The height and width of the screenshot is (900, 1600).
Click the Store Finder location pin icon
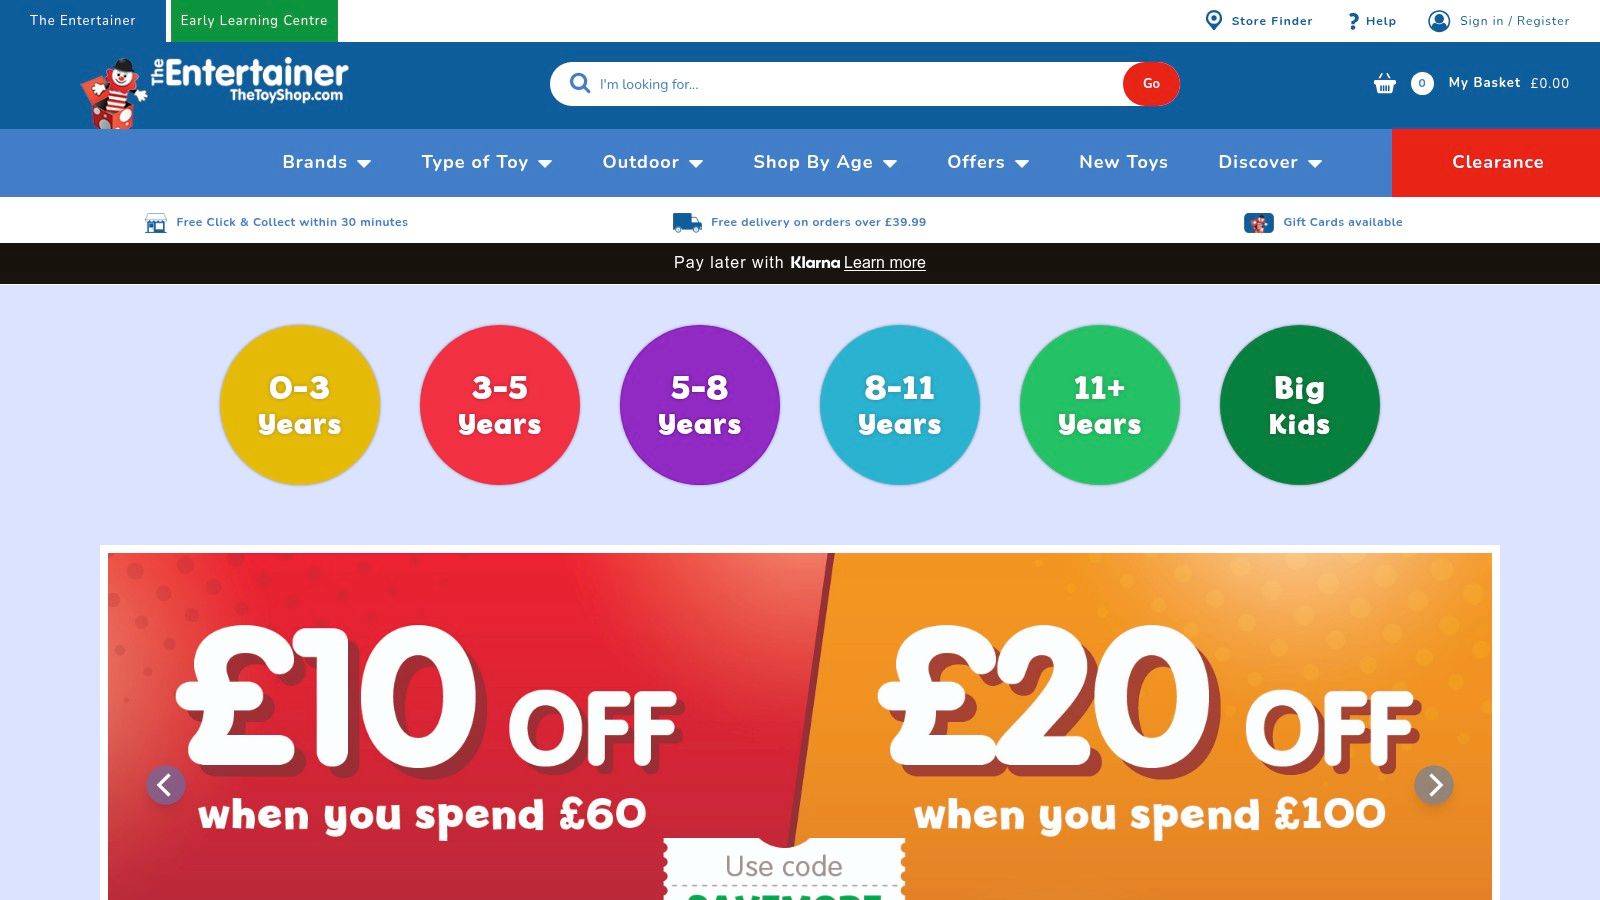(1213, 20)
